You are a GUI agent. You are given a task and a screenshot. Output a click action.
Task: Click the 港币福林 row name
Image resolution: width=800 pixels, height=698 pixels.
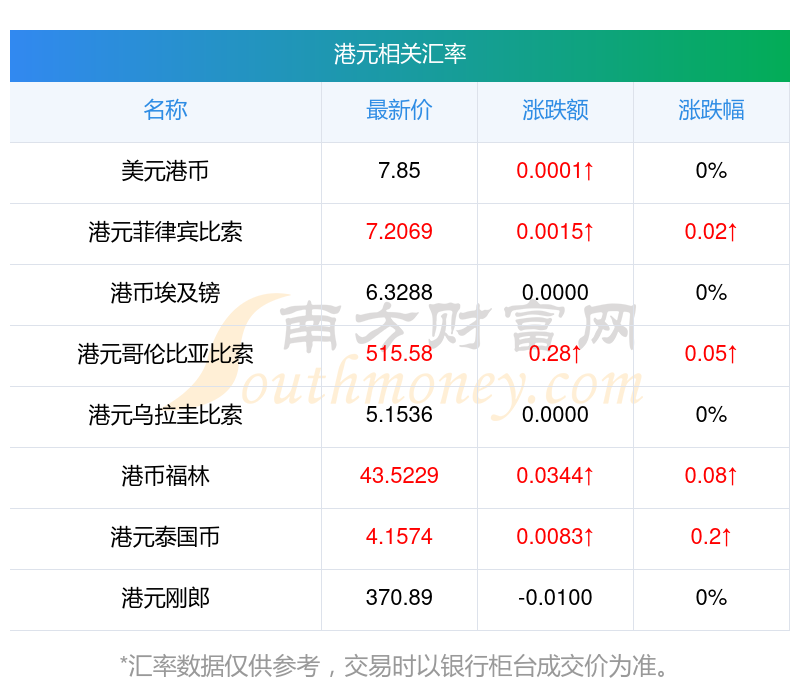click(165, 476)
